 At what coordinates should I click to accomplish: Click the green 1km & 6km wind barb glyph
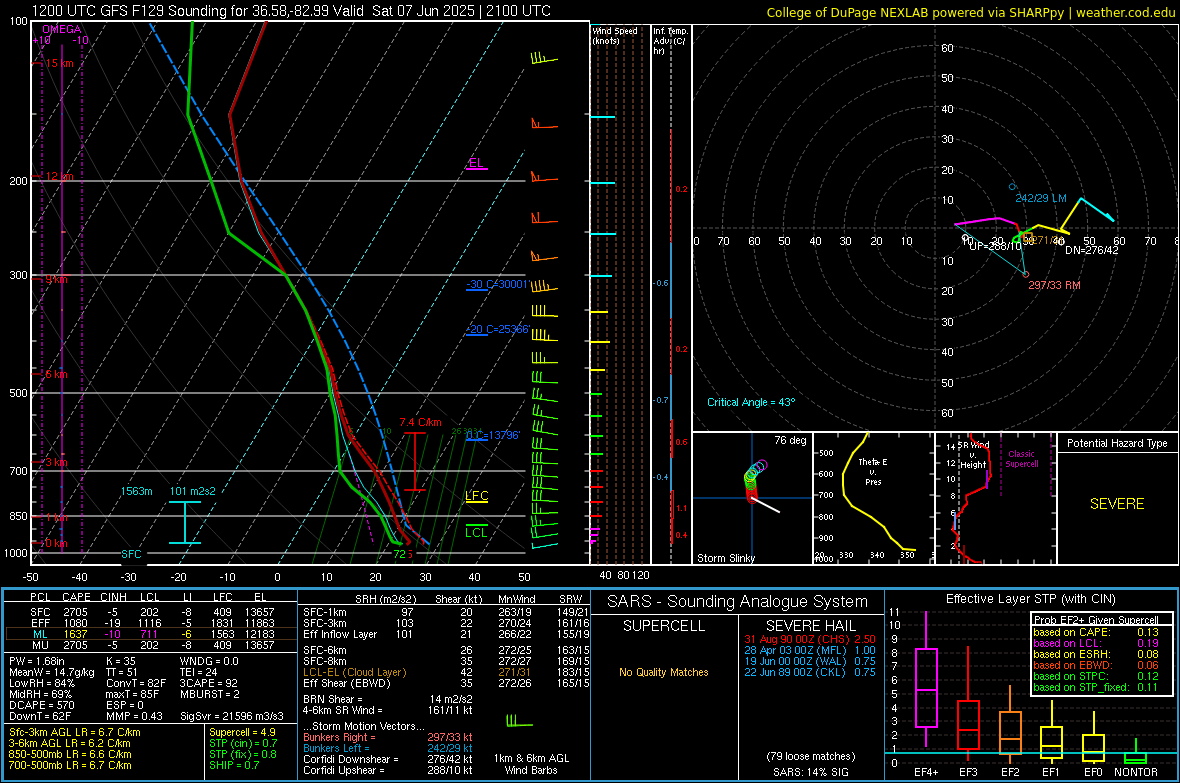tap(519, 721)
